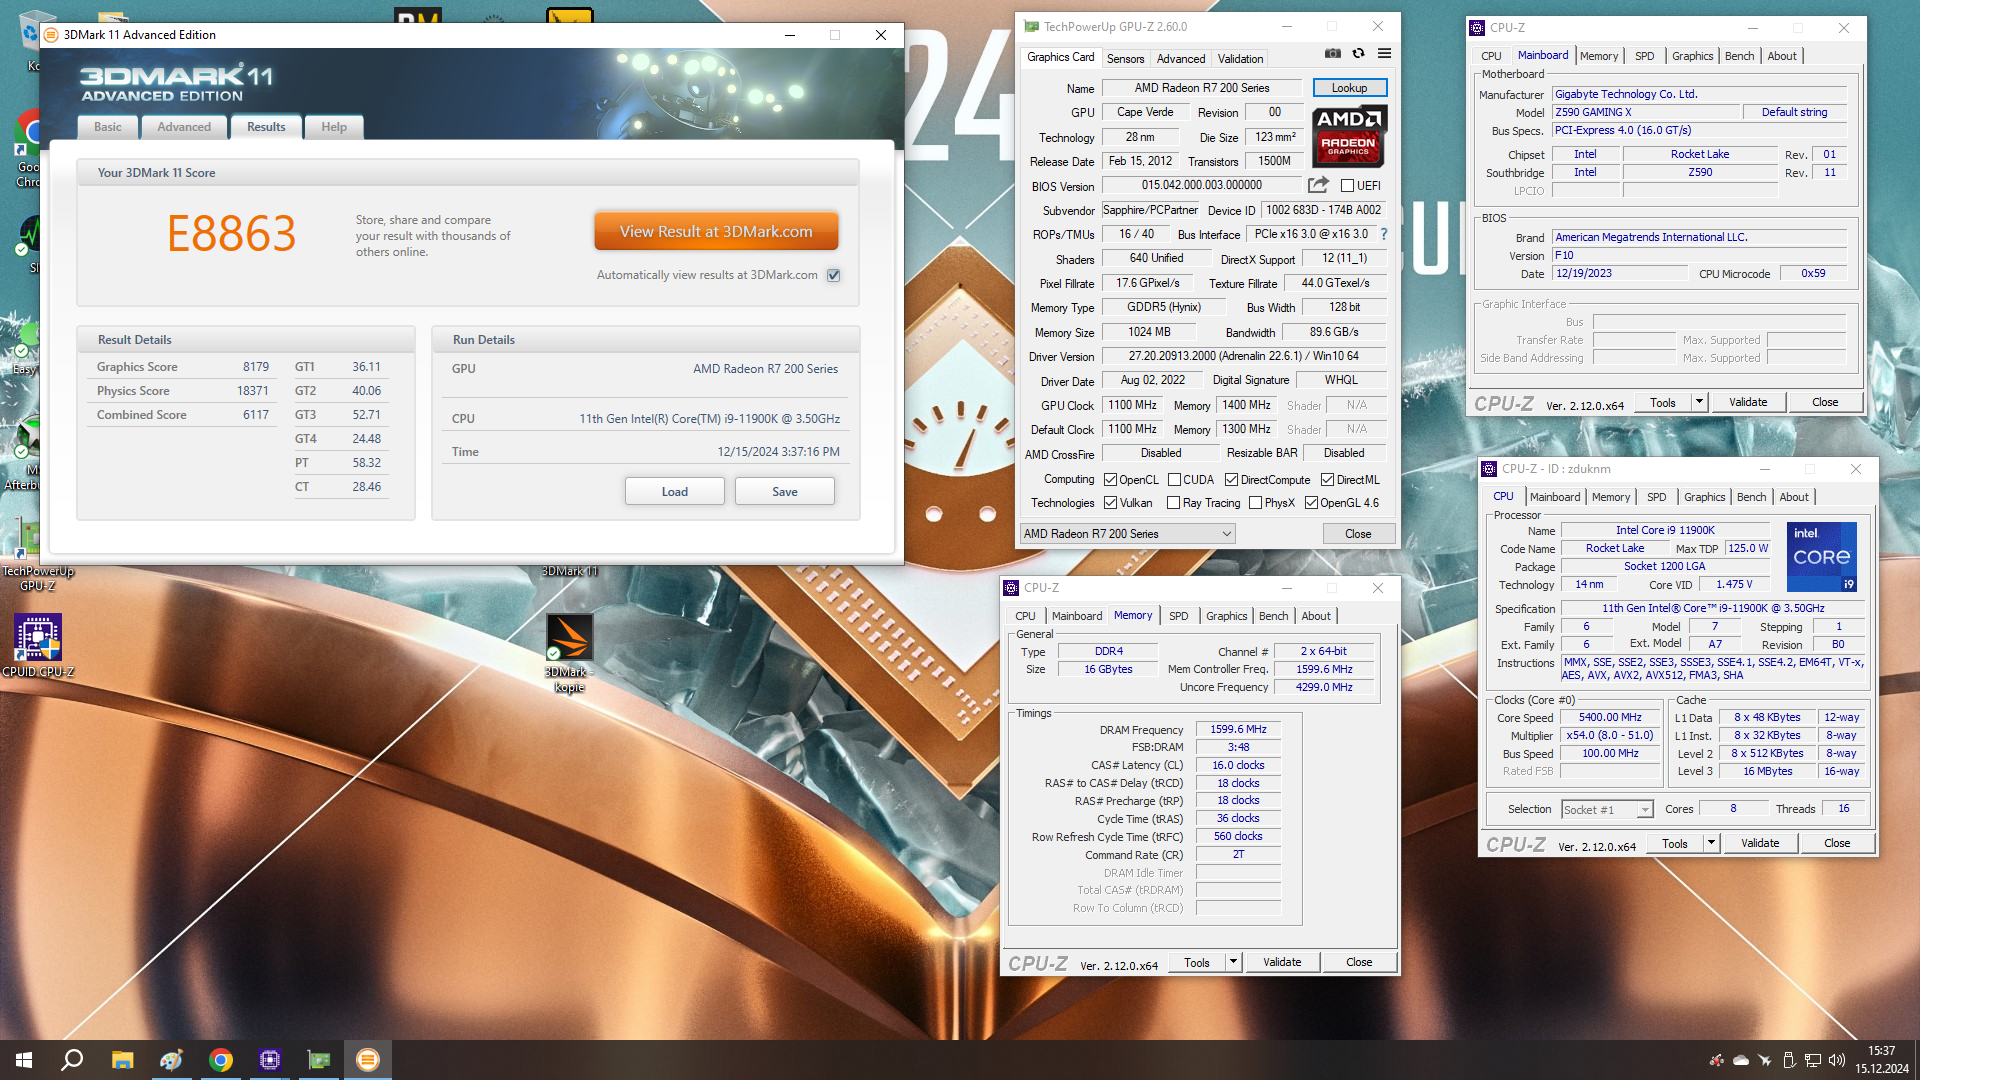Open the Windows Start menu
Image resolution: width=2000 pixels, height=1080 pixels.
(24, 1060)
